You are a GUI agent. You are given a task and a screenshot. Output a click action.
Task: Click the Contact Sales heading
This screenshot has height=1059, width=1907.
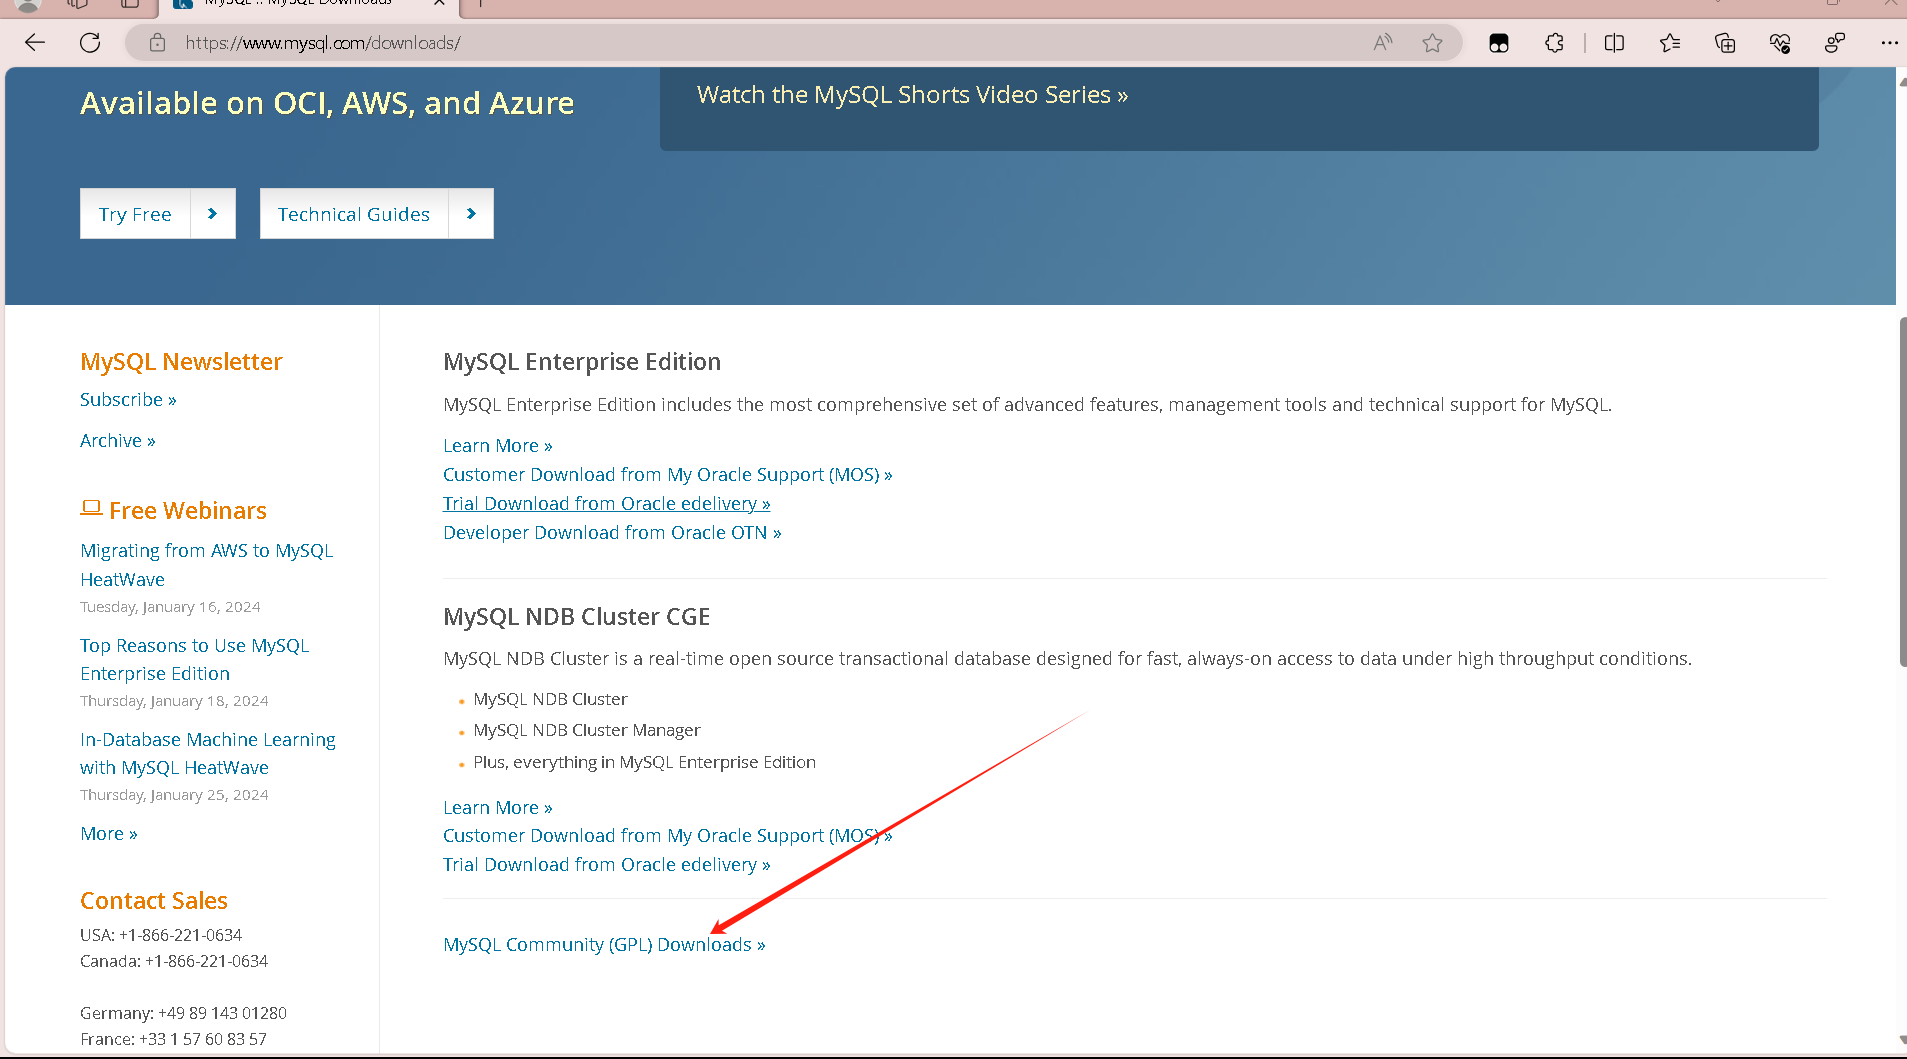[154, 900]
